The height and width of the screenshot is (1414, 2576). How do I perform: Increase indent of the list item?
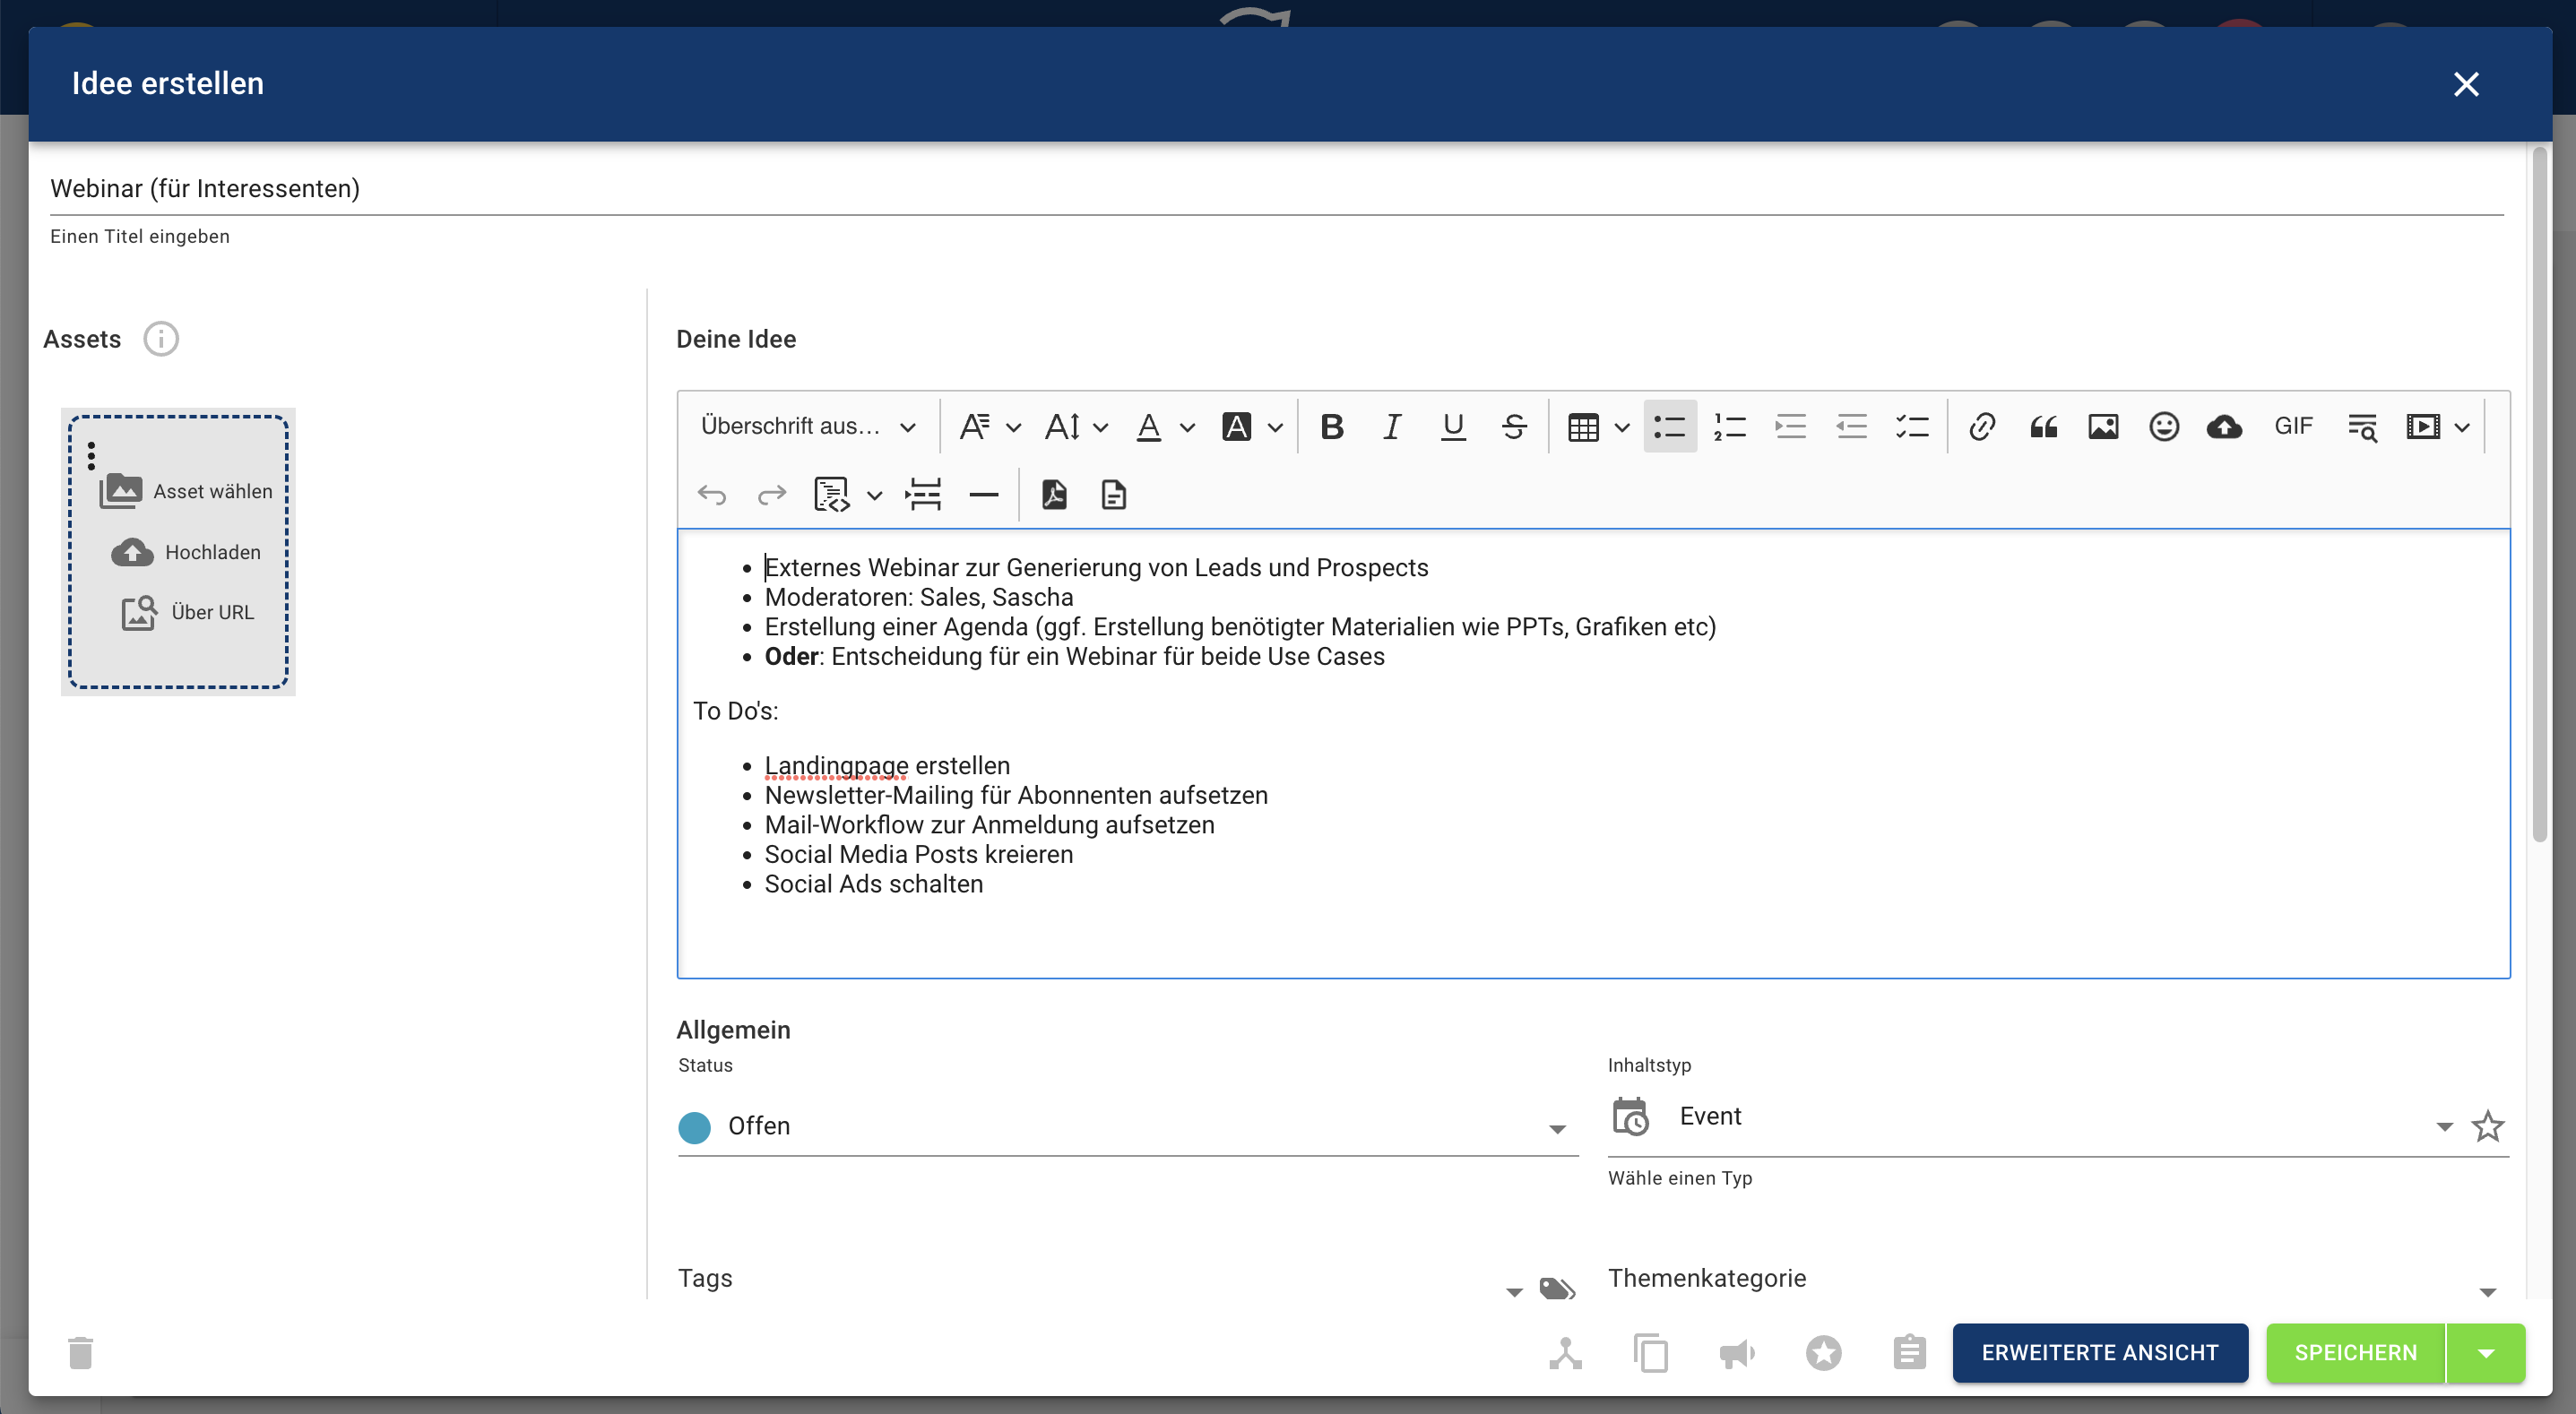(1790, 427)
